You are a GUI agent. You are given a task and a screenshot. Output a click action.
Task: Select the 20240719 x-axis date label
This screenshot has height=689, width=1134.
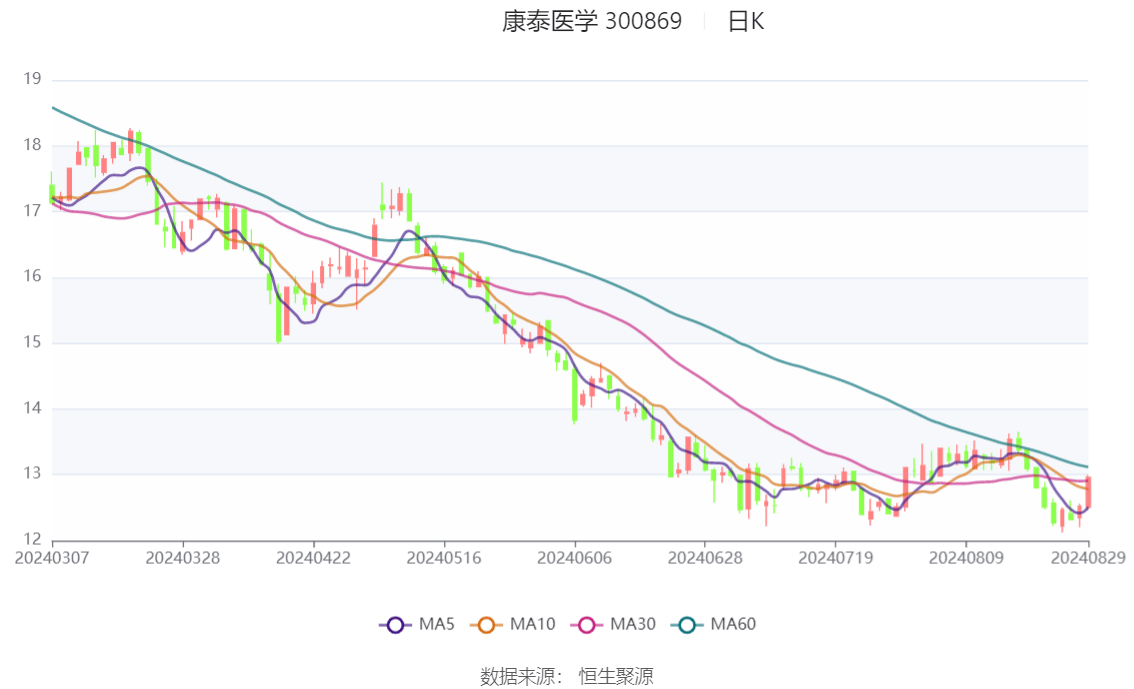coord(835,556)
